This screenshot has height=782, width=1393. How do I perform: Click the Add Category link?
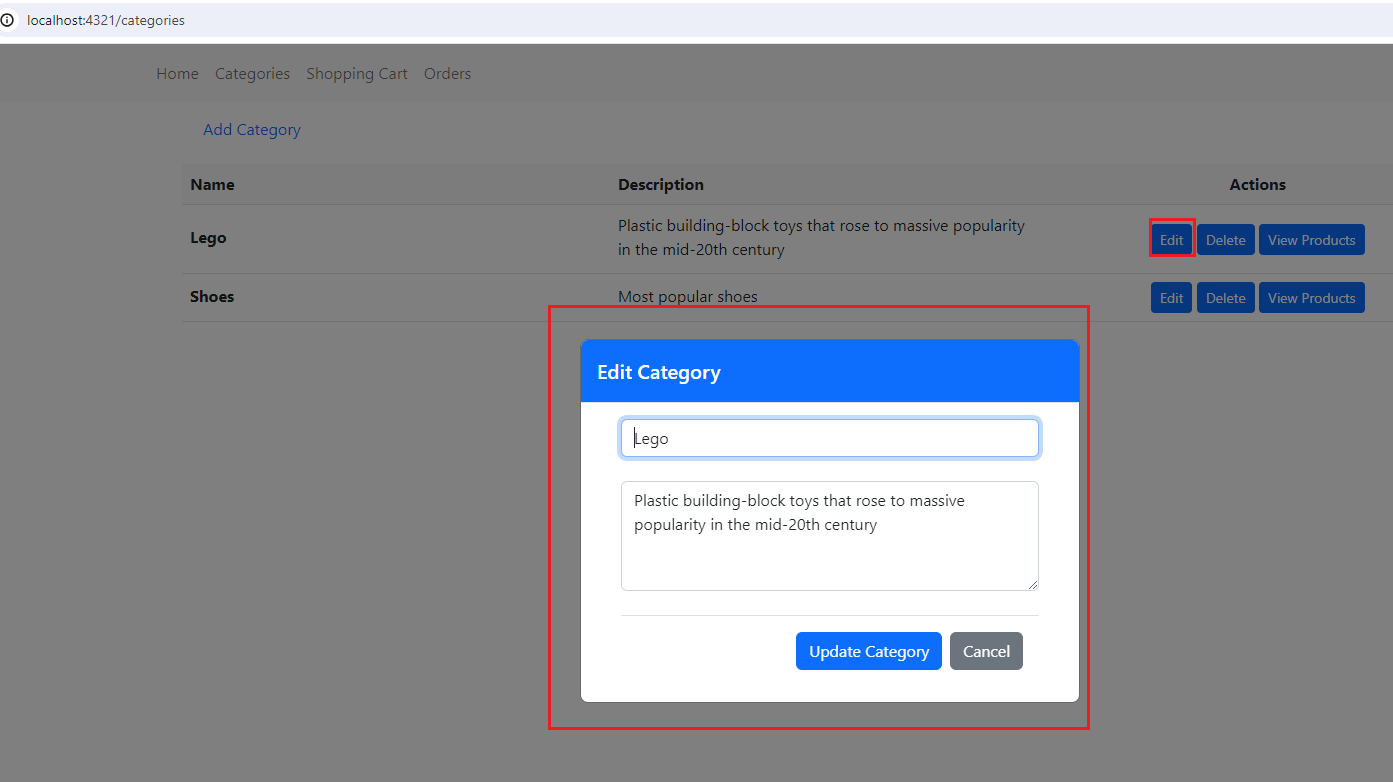click(x=252, y=129)
